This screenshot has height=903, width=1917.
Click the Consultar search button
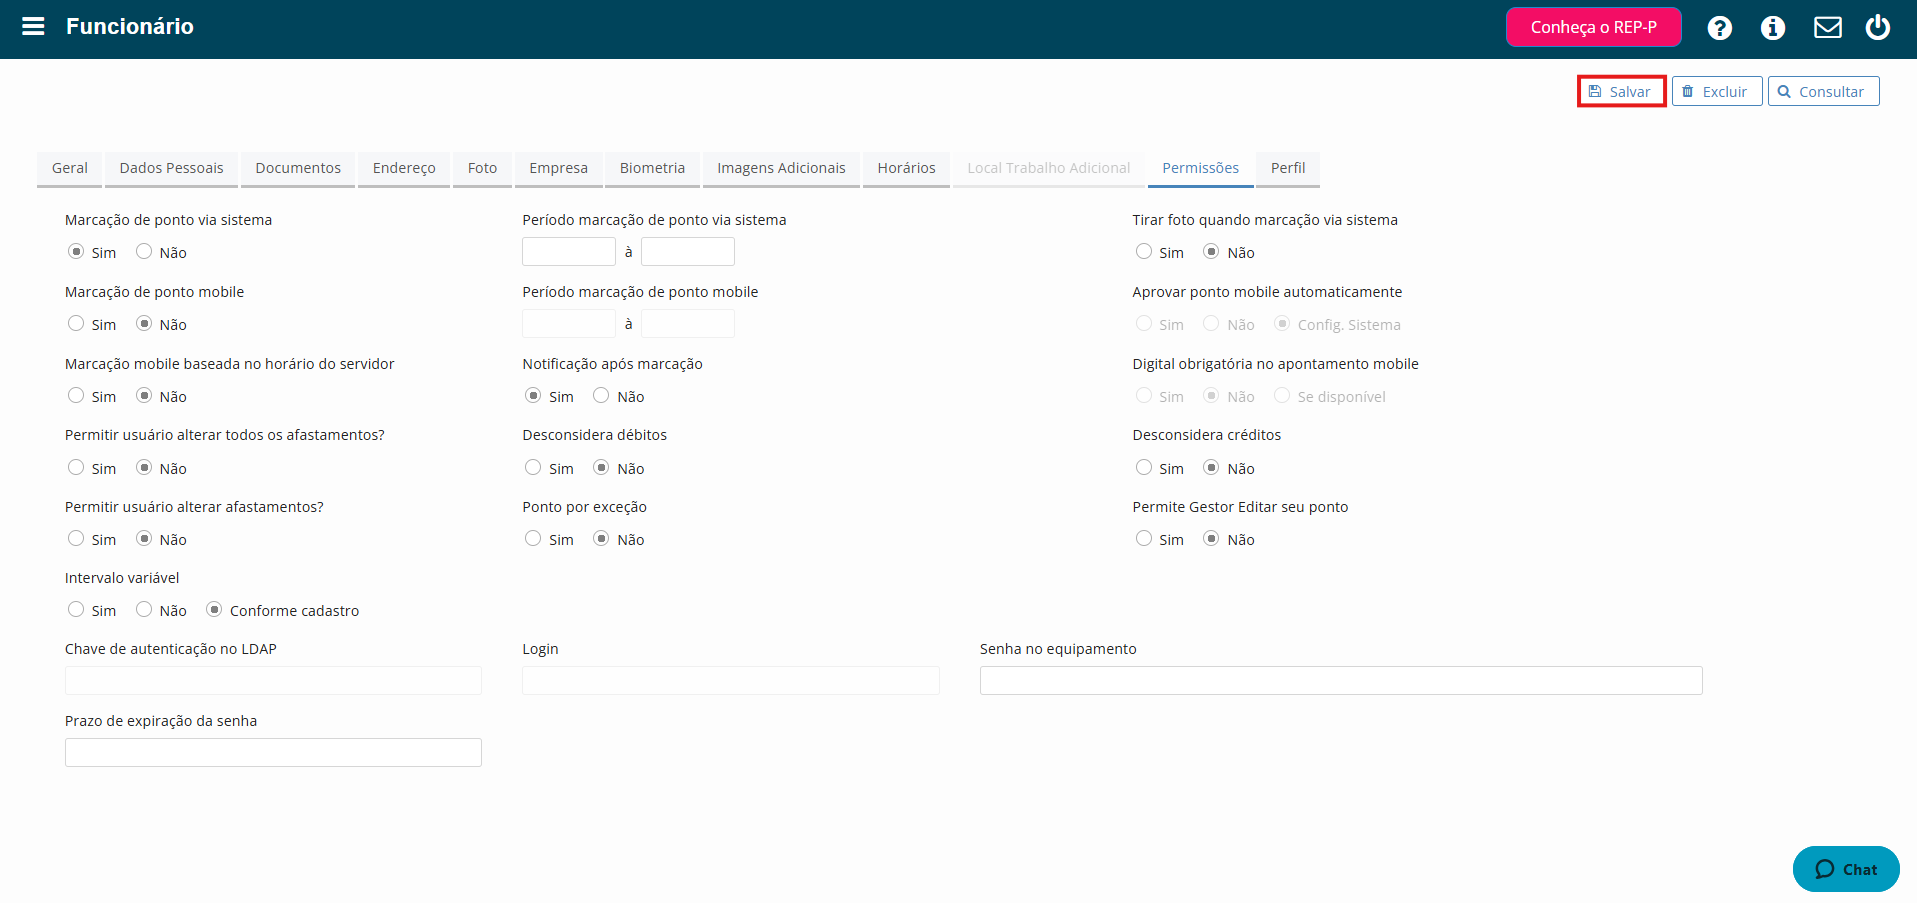[1823, 91]
